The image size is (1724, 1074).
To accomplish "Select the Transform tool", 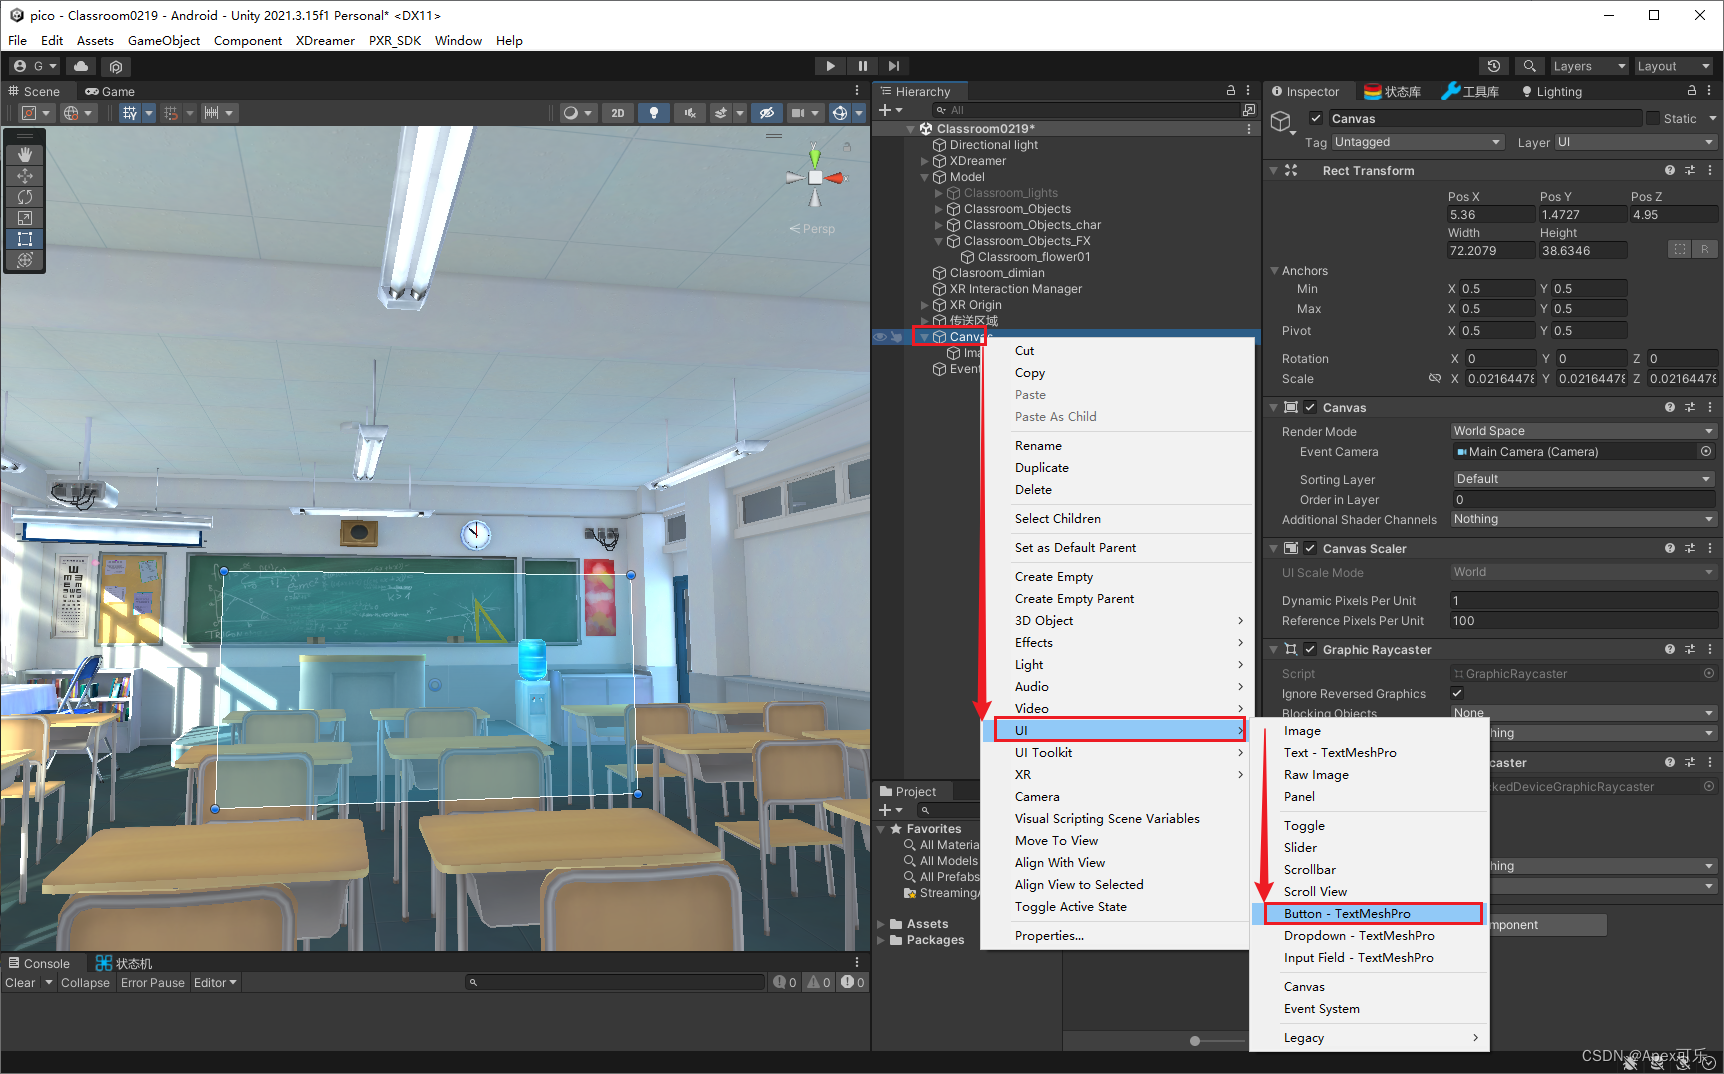I will coord(25,260).
